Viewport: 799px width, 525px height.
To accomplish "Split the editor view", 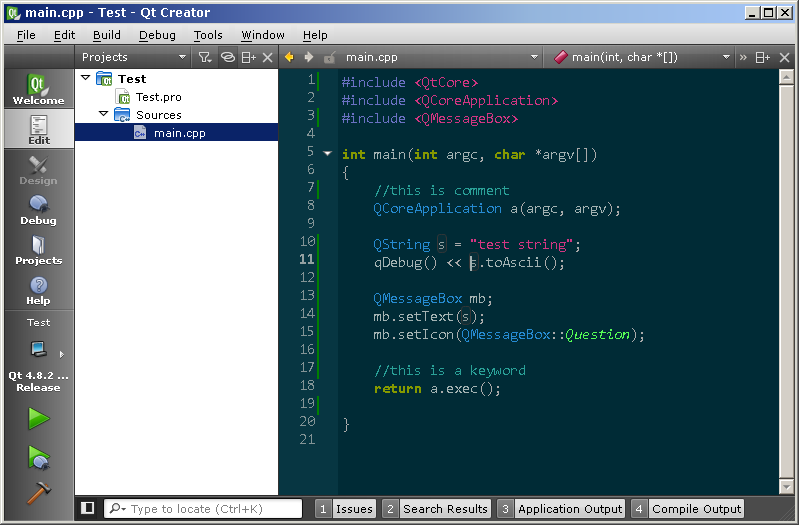I will point(762,58).
